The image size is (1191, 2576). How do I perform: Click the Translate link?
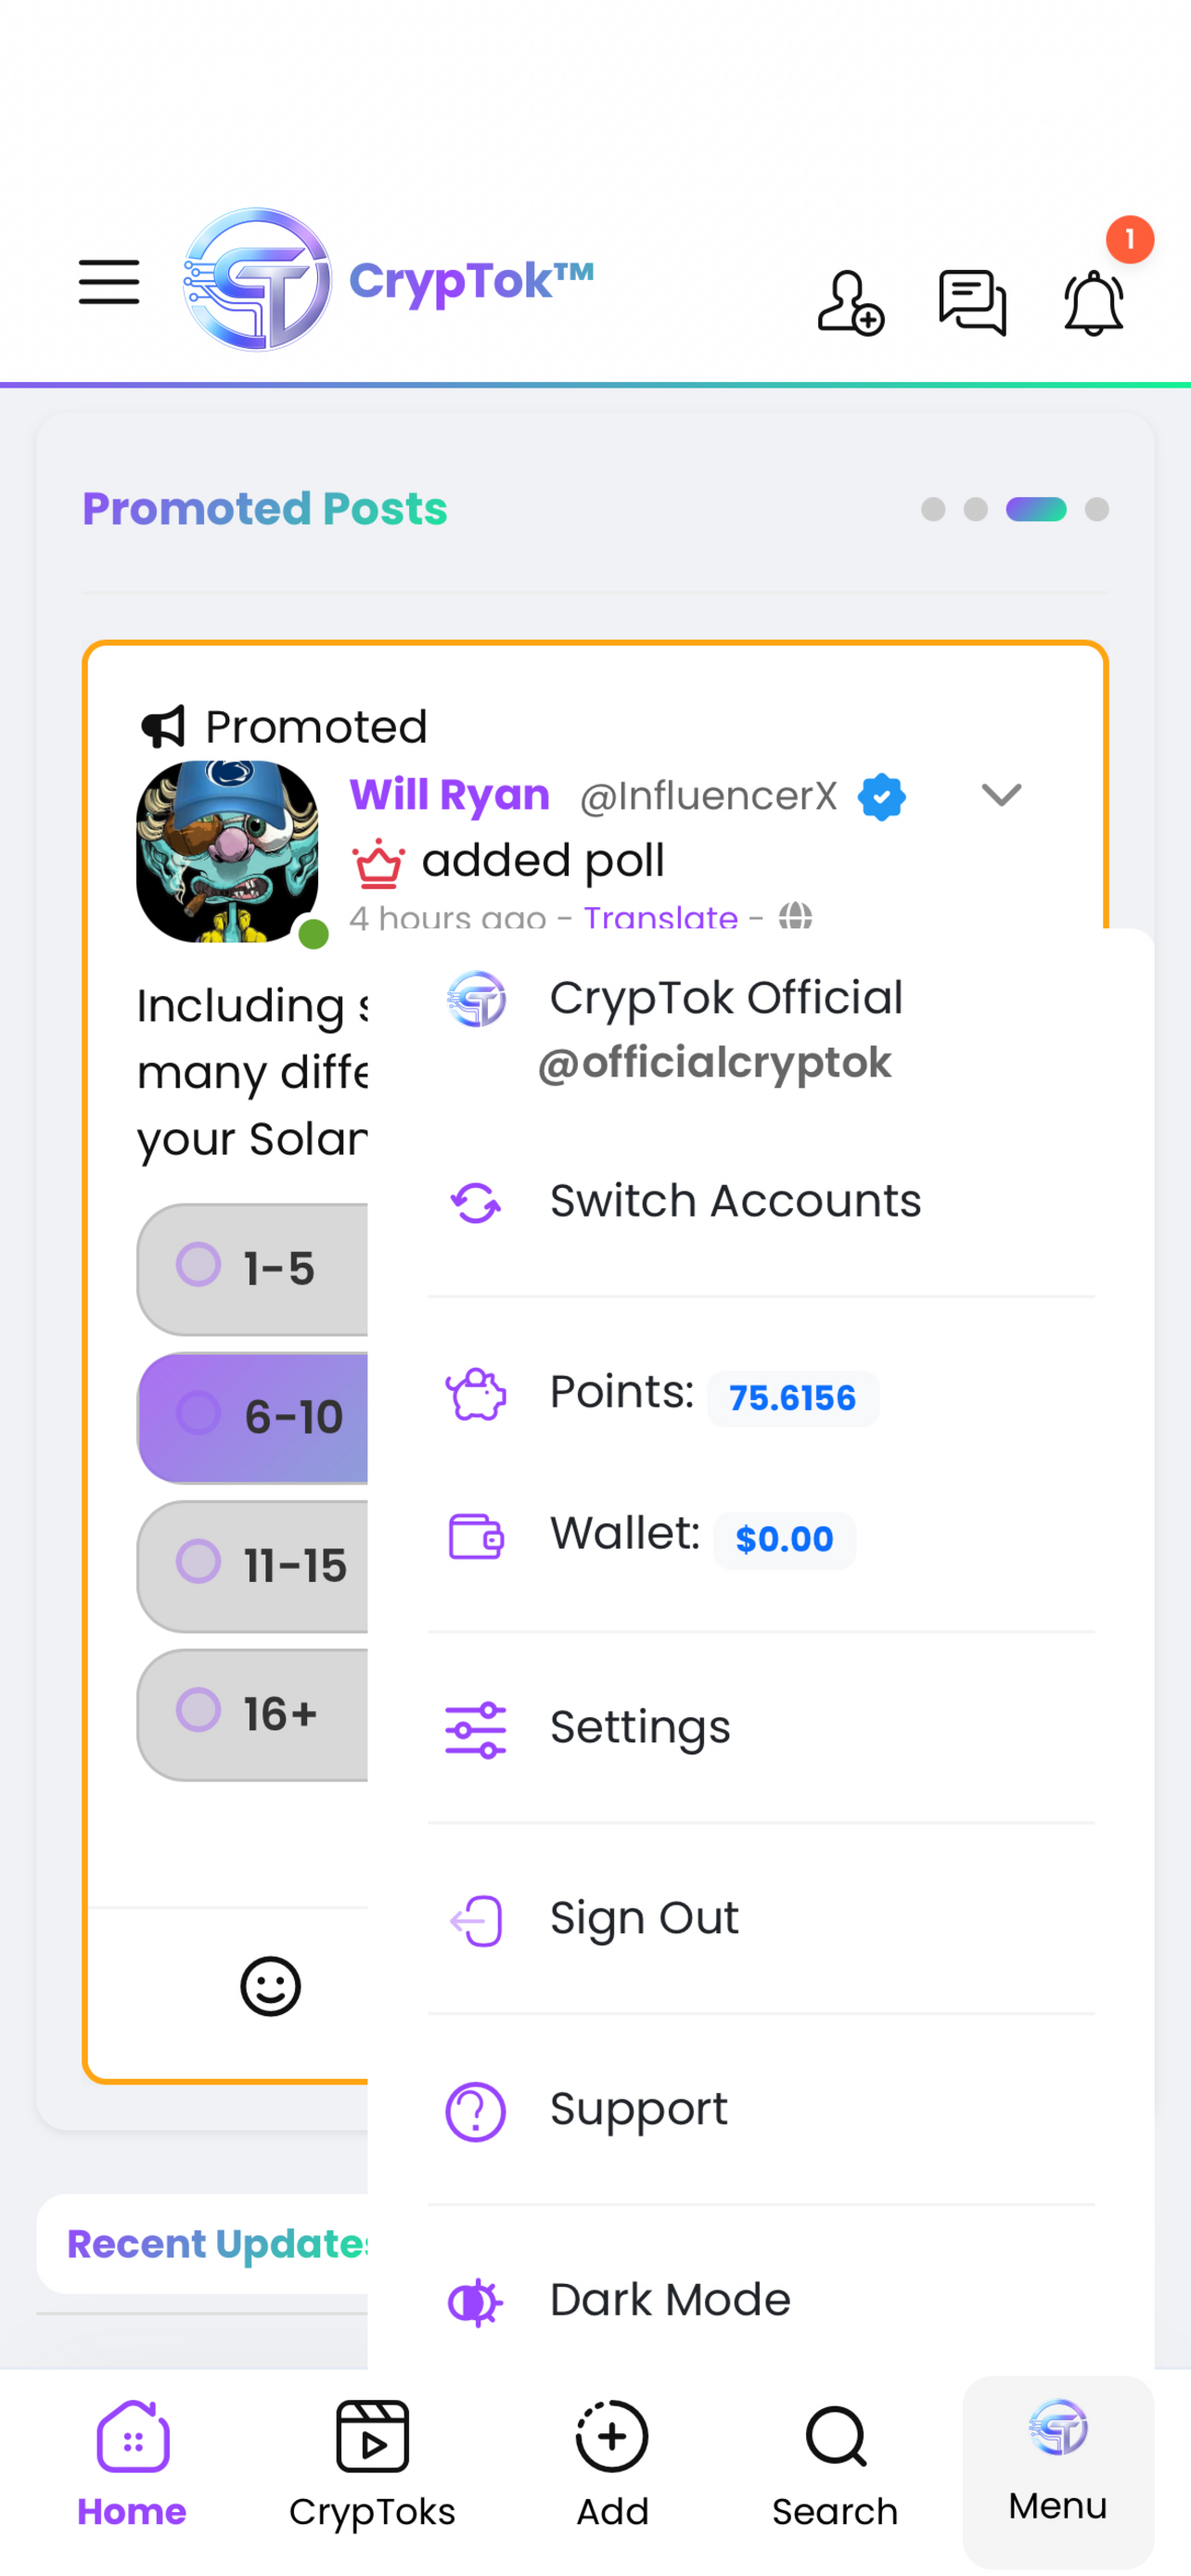(661, 917)
